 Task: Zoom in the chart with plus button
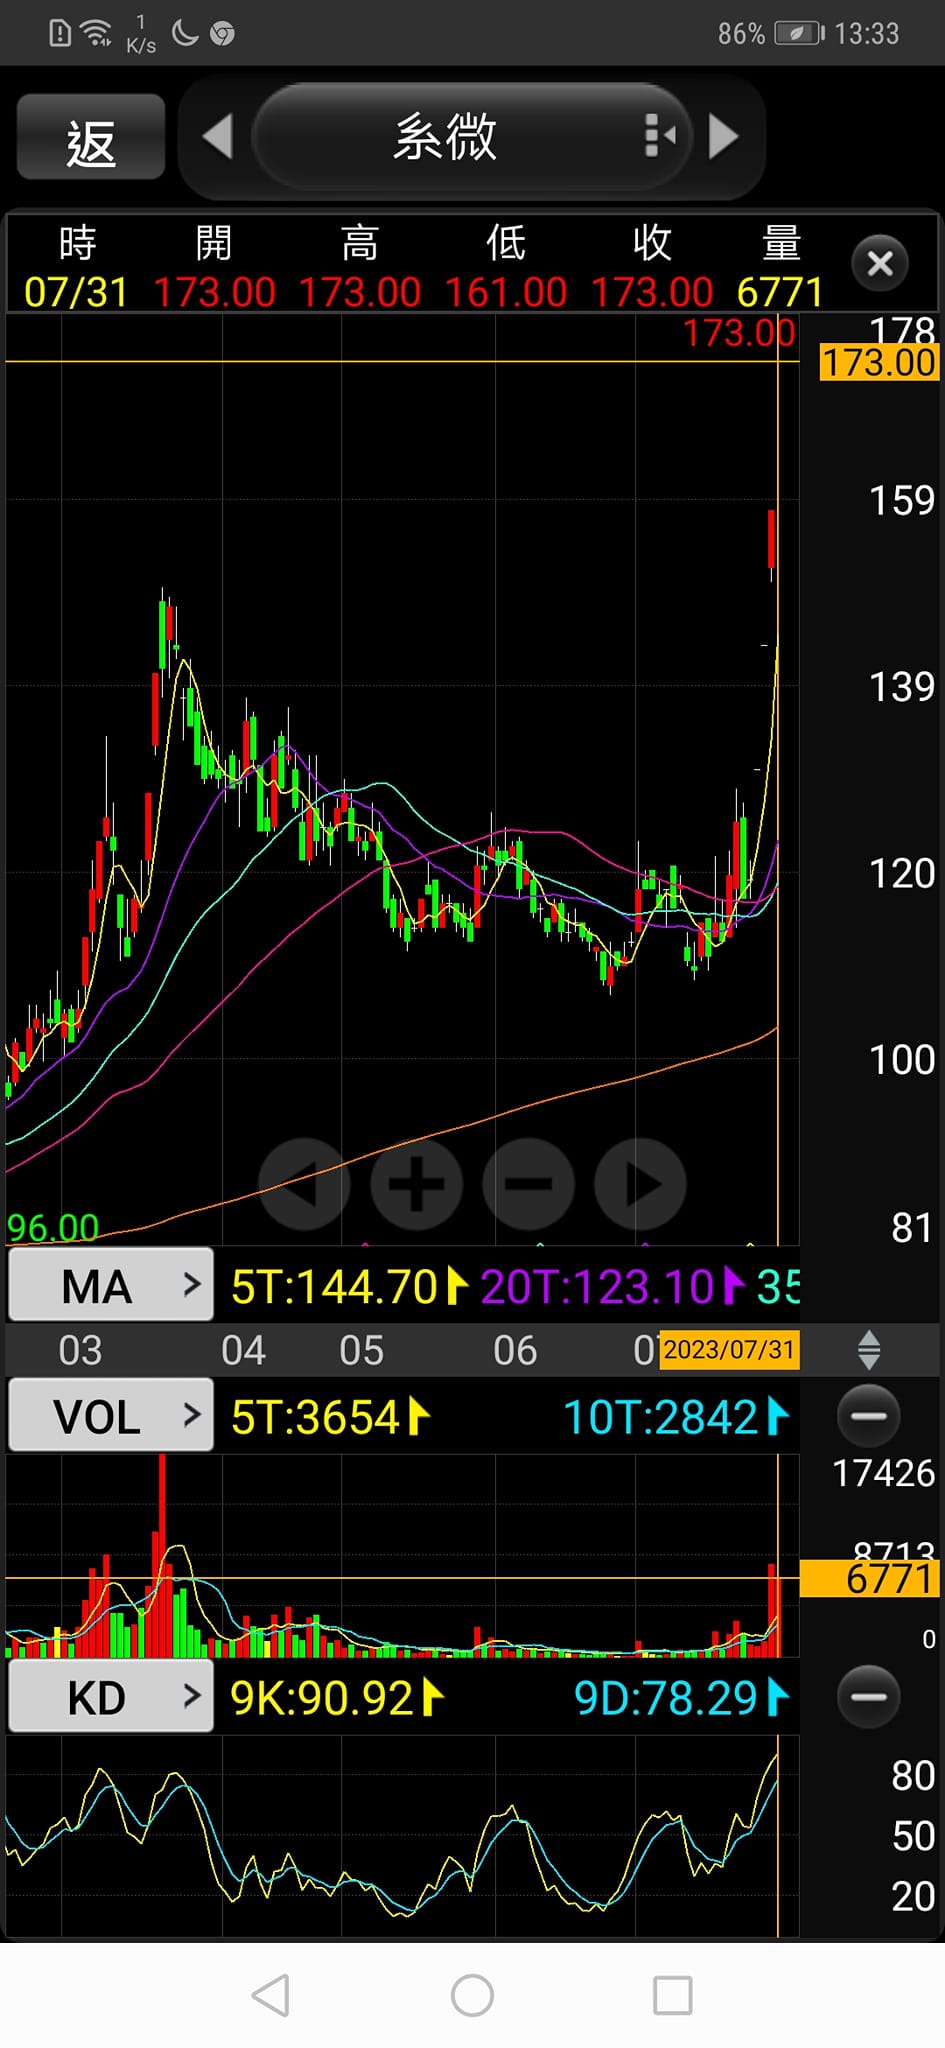pyautogui.click(x=416, y=1184)
